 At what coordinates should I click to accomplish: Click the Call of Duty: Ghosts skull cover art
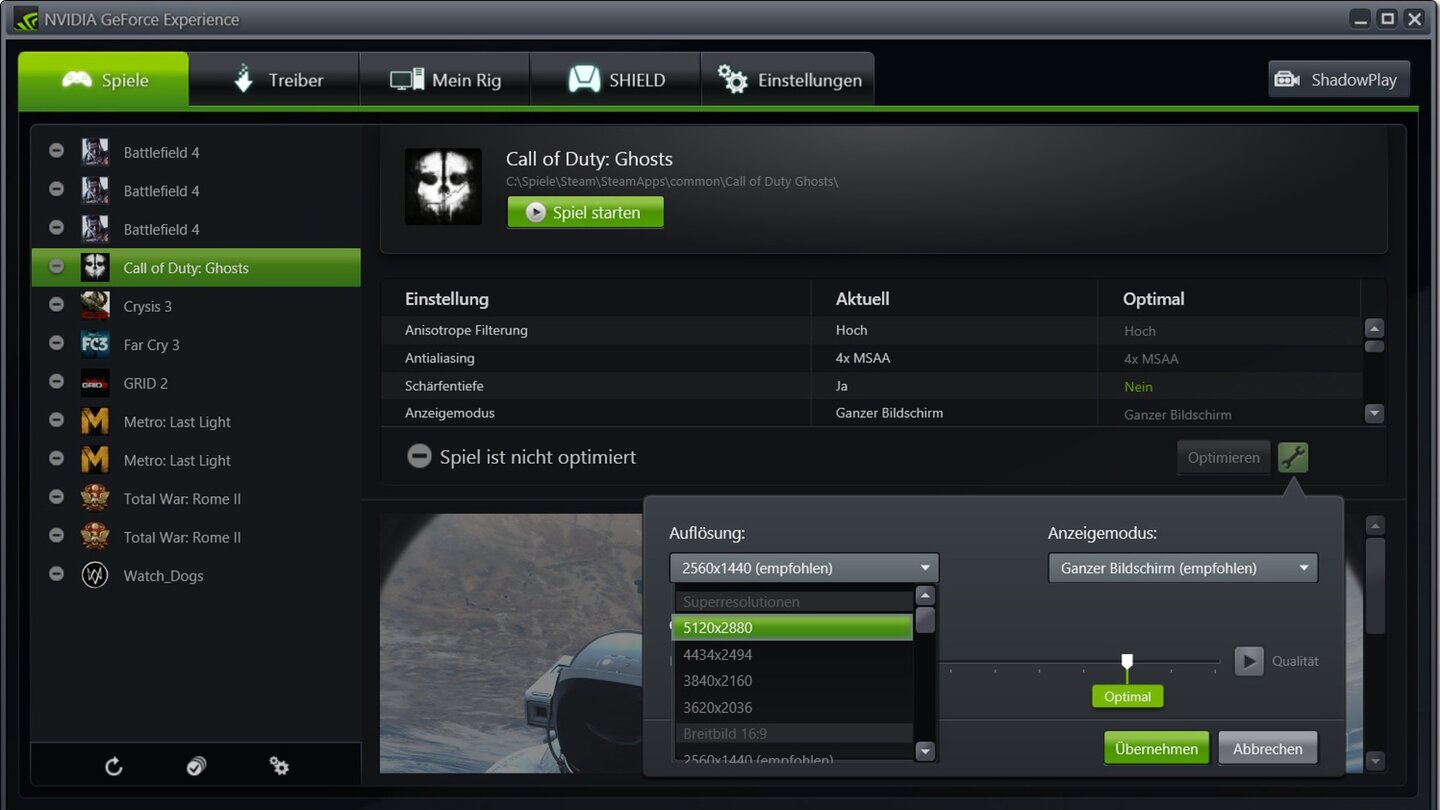coord(443,186)
